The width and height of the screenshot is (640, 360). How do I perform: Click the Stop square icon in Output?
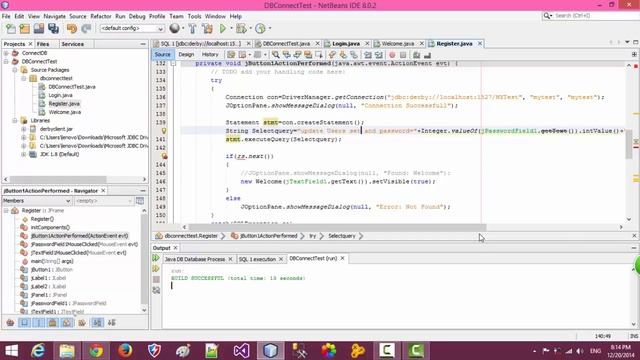[x=156, y=280]
